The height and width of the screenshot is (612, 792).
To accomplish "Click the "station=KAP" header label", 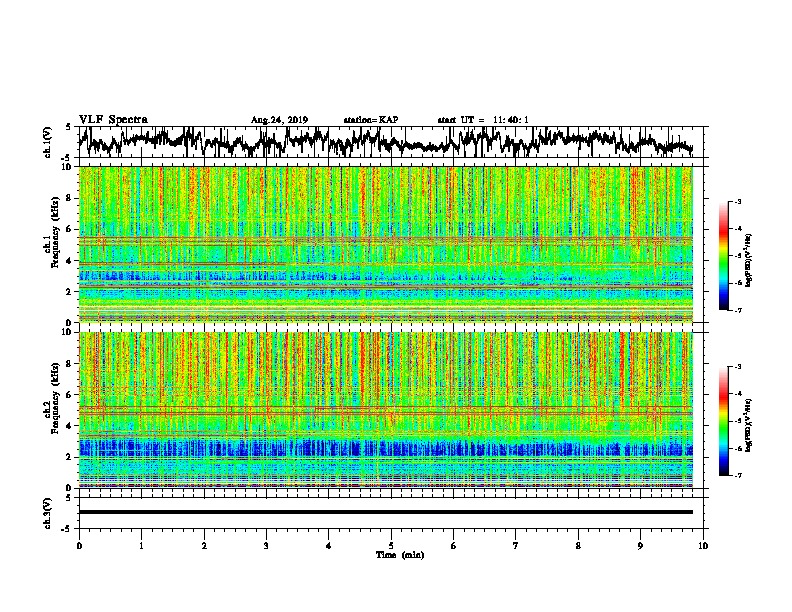I will (371, 120).
